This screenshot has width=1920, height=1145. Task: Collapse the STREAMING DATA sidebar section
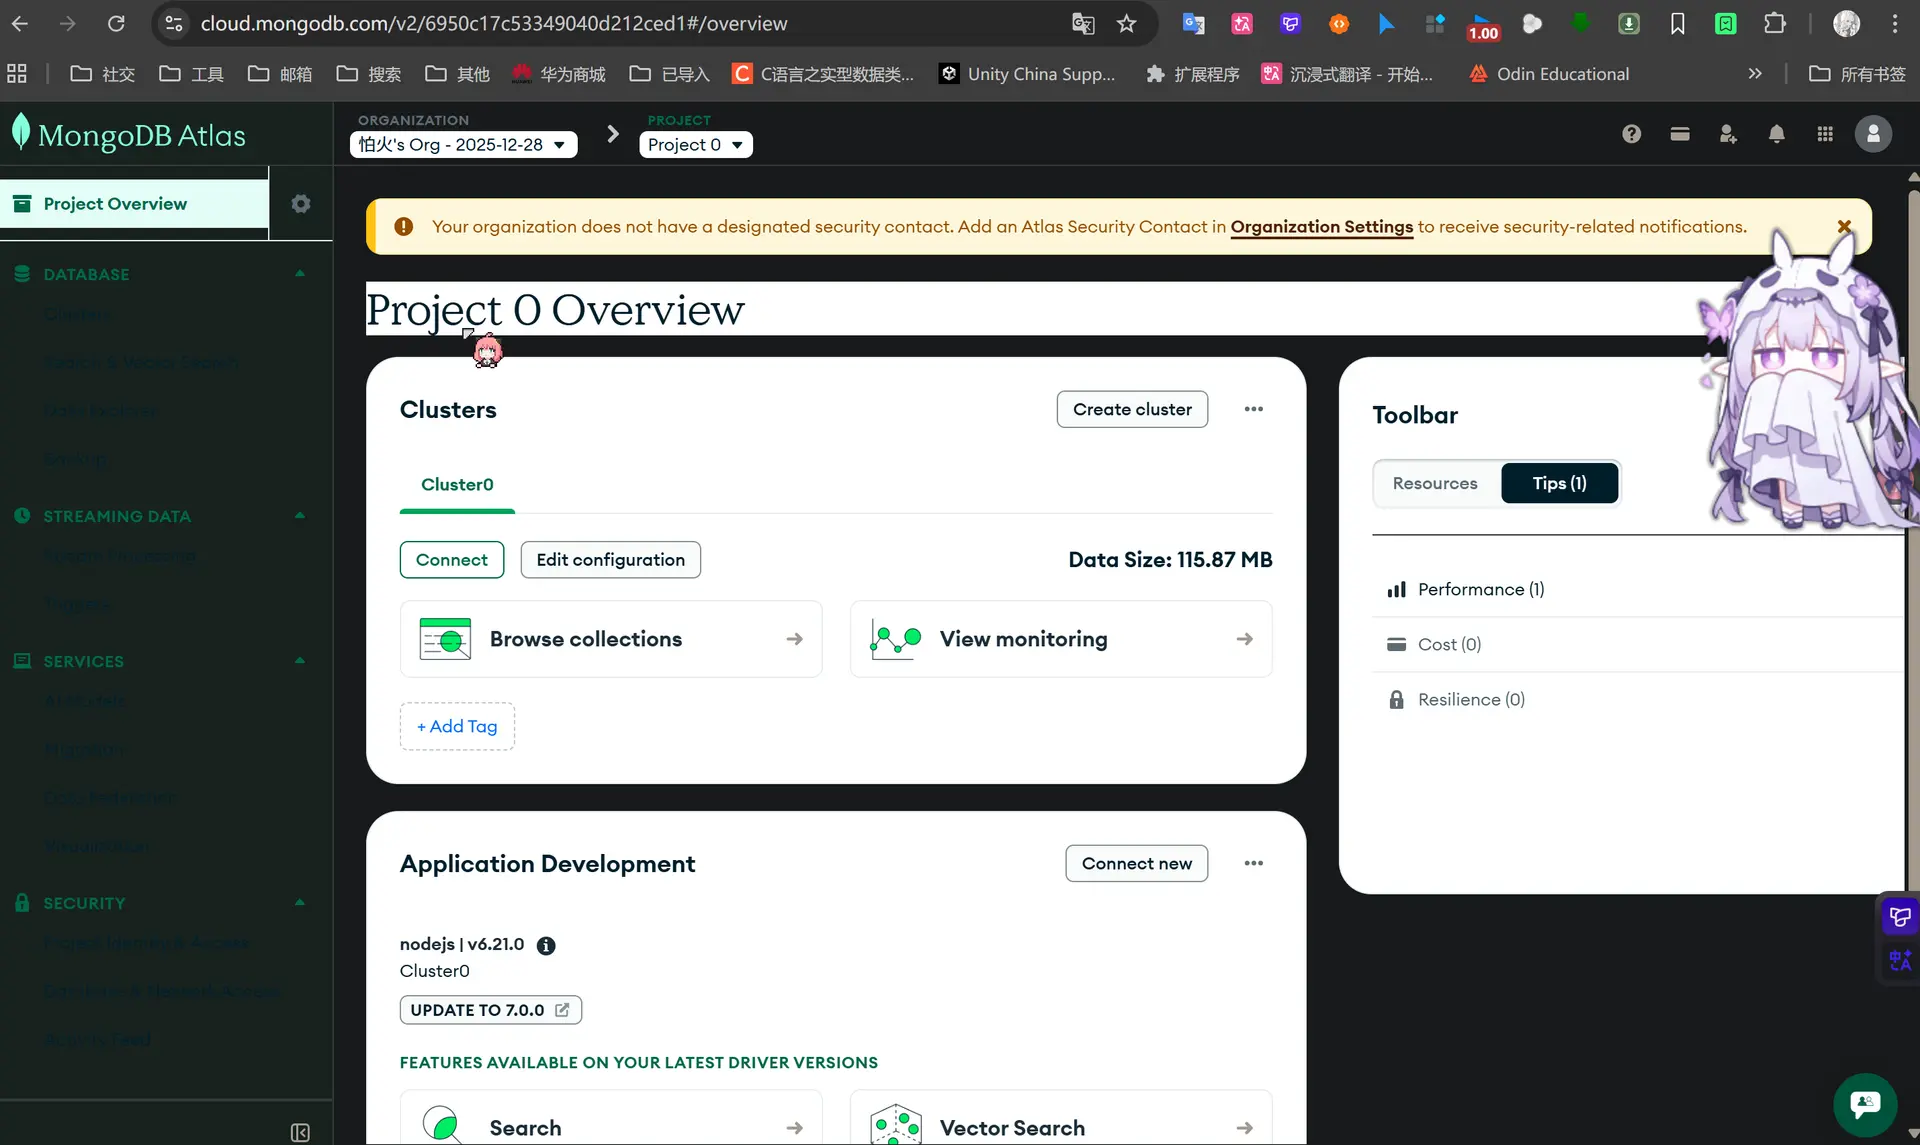(300, 516)
